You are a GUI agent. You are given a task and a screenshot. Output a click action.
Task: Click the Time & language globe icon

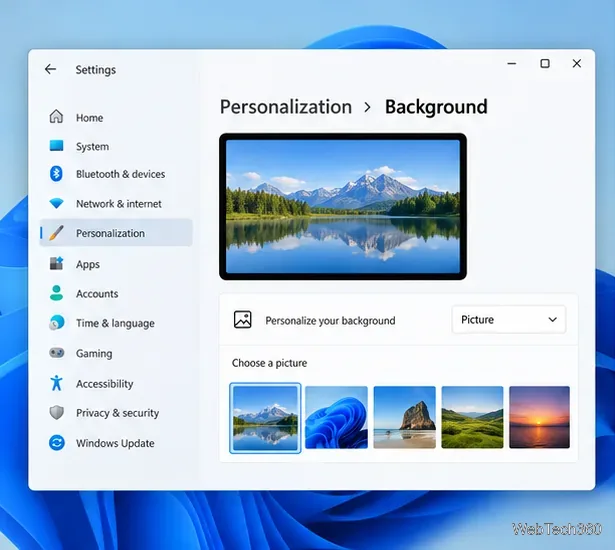57,322
